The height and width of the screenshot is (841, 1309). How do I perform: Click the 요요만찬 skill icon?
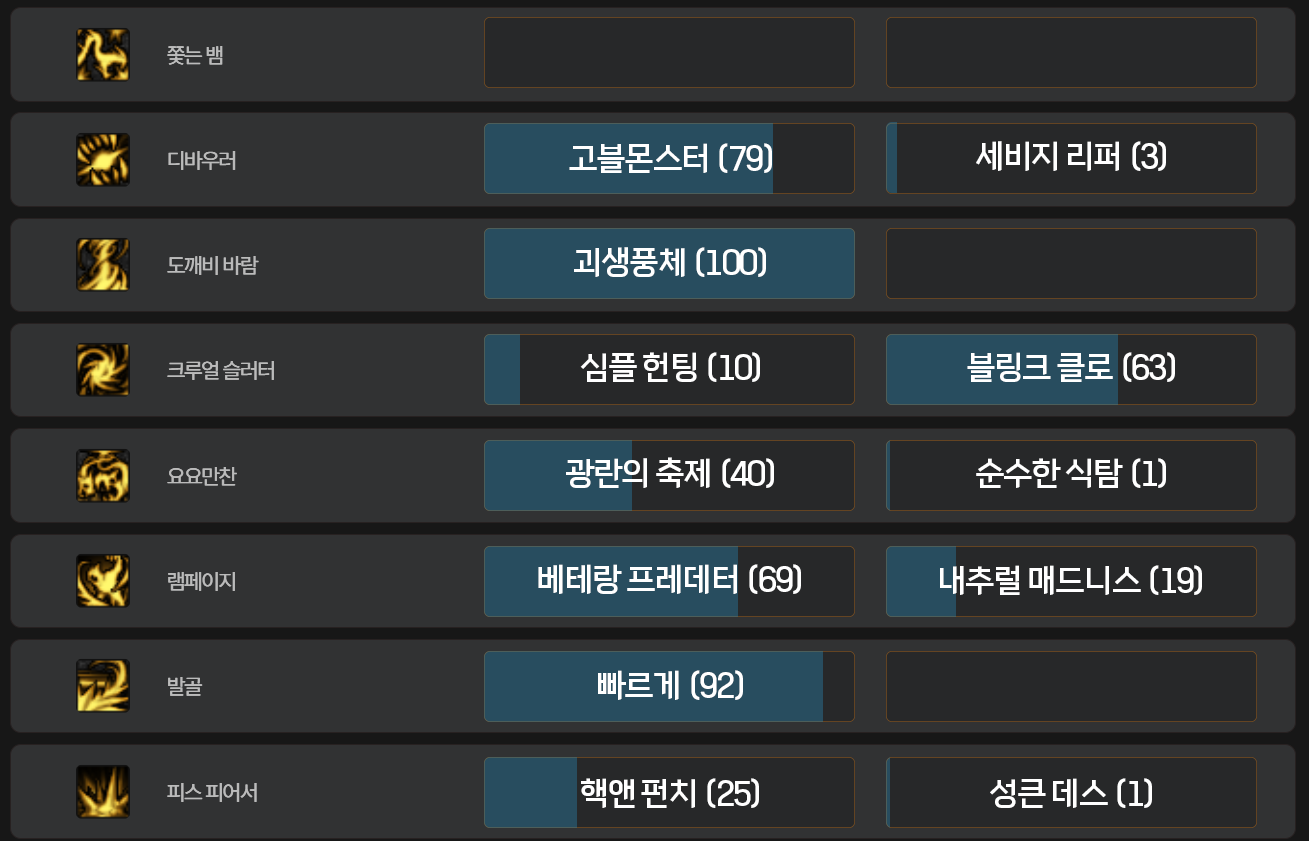103,476
